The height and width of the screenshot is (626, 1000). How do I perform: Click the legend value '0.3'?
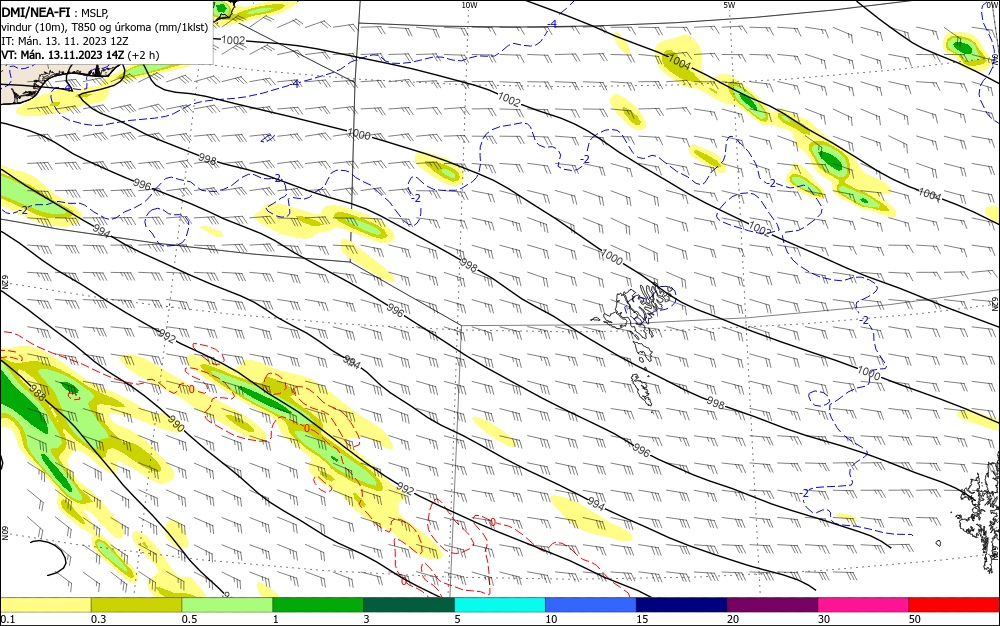[99, 619]
